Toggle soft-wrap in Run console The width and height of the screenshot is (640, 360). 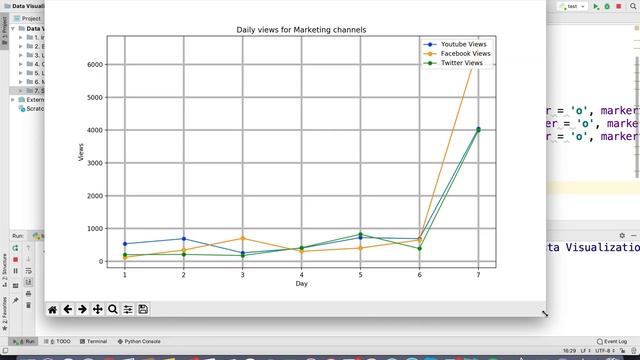(28, 271)
